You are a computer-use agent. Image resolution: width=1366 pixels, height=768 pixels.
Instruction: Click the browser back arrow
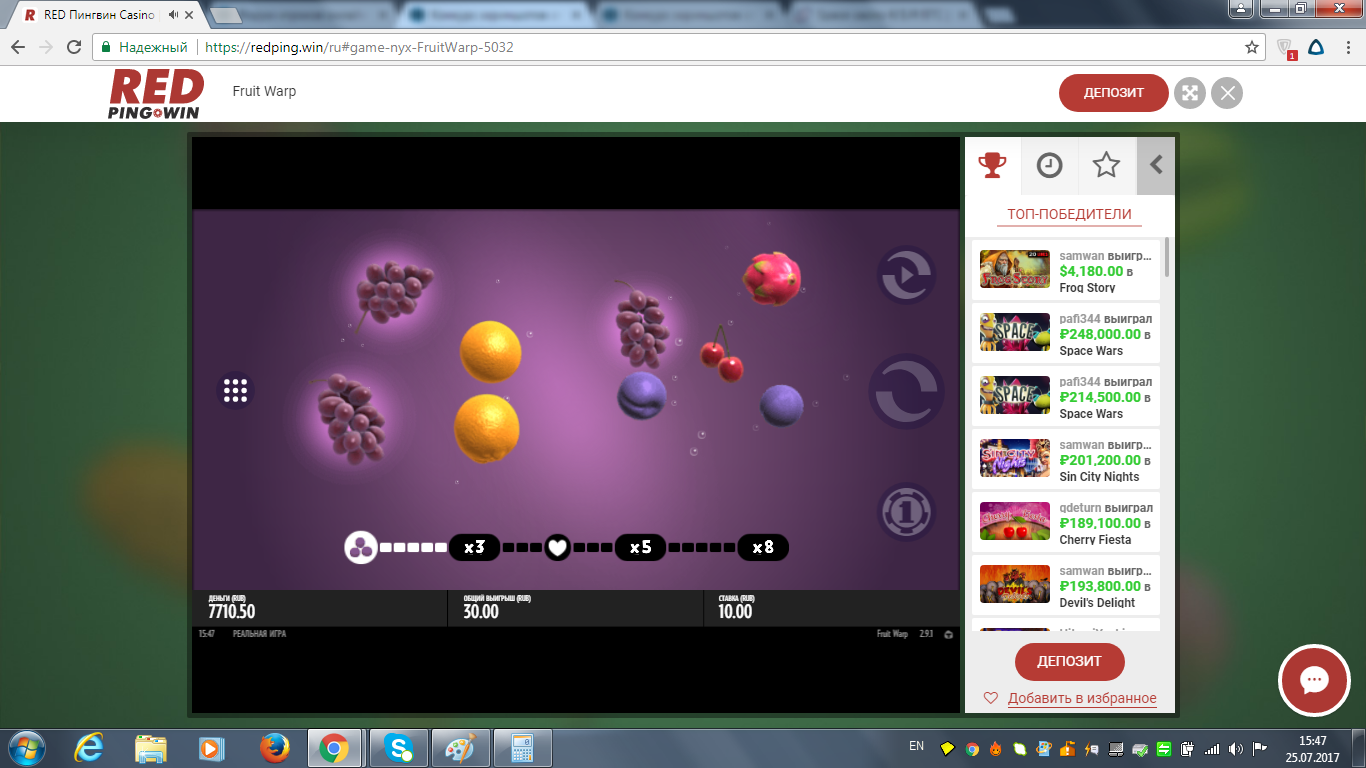pyautogui.click(x=18, y=47)
